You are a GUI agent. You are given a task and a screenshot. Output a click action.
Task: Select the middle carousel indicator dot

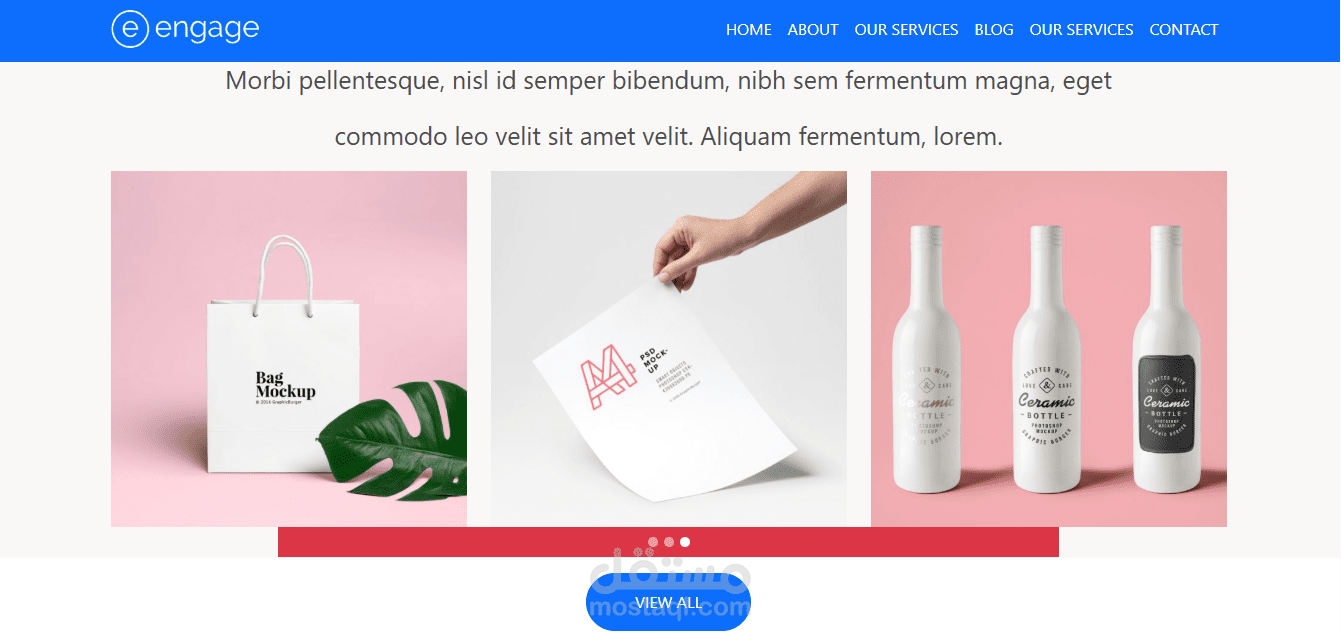pos(669,542)
